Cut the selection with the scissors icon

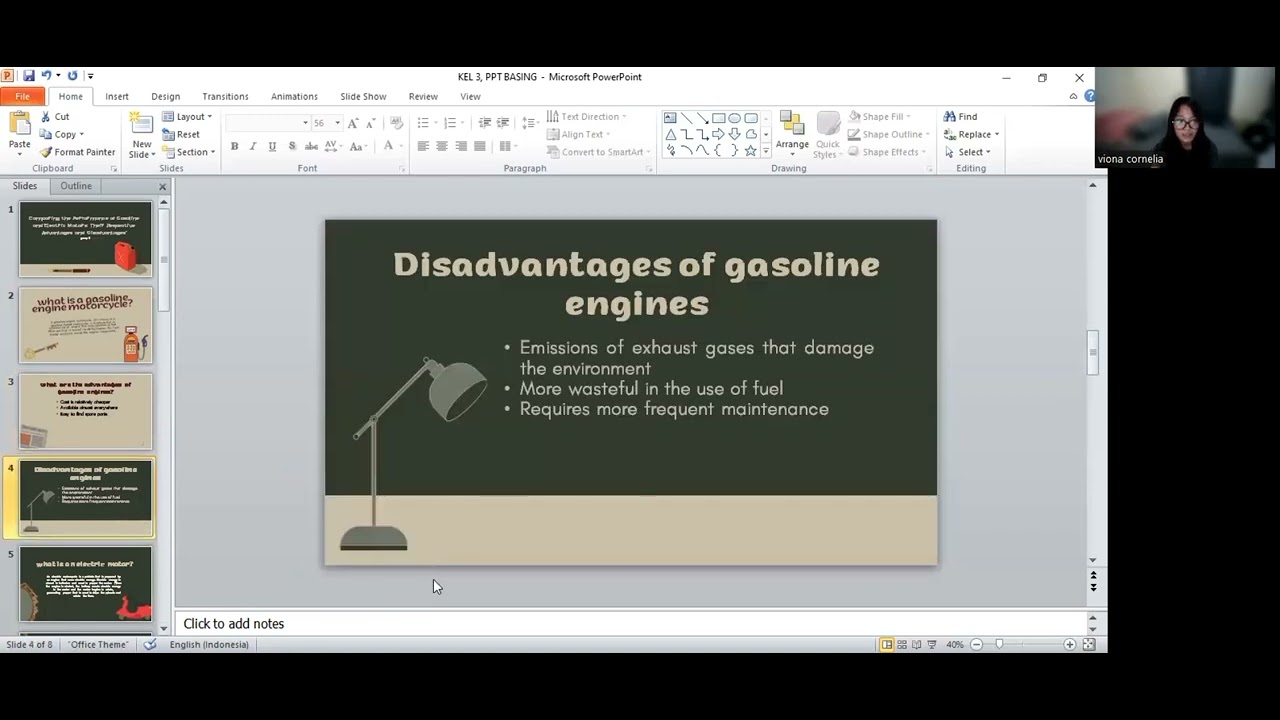click(x=54, y=117)
